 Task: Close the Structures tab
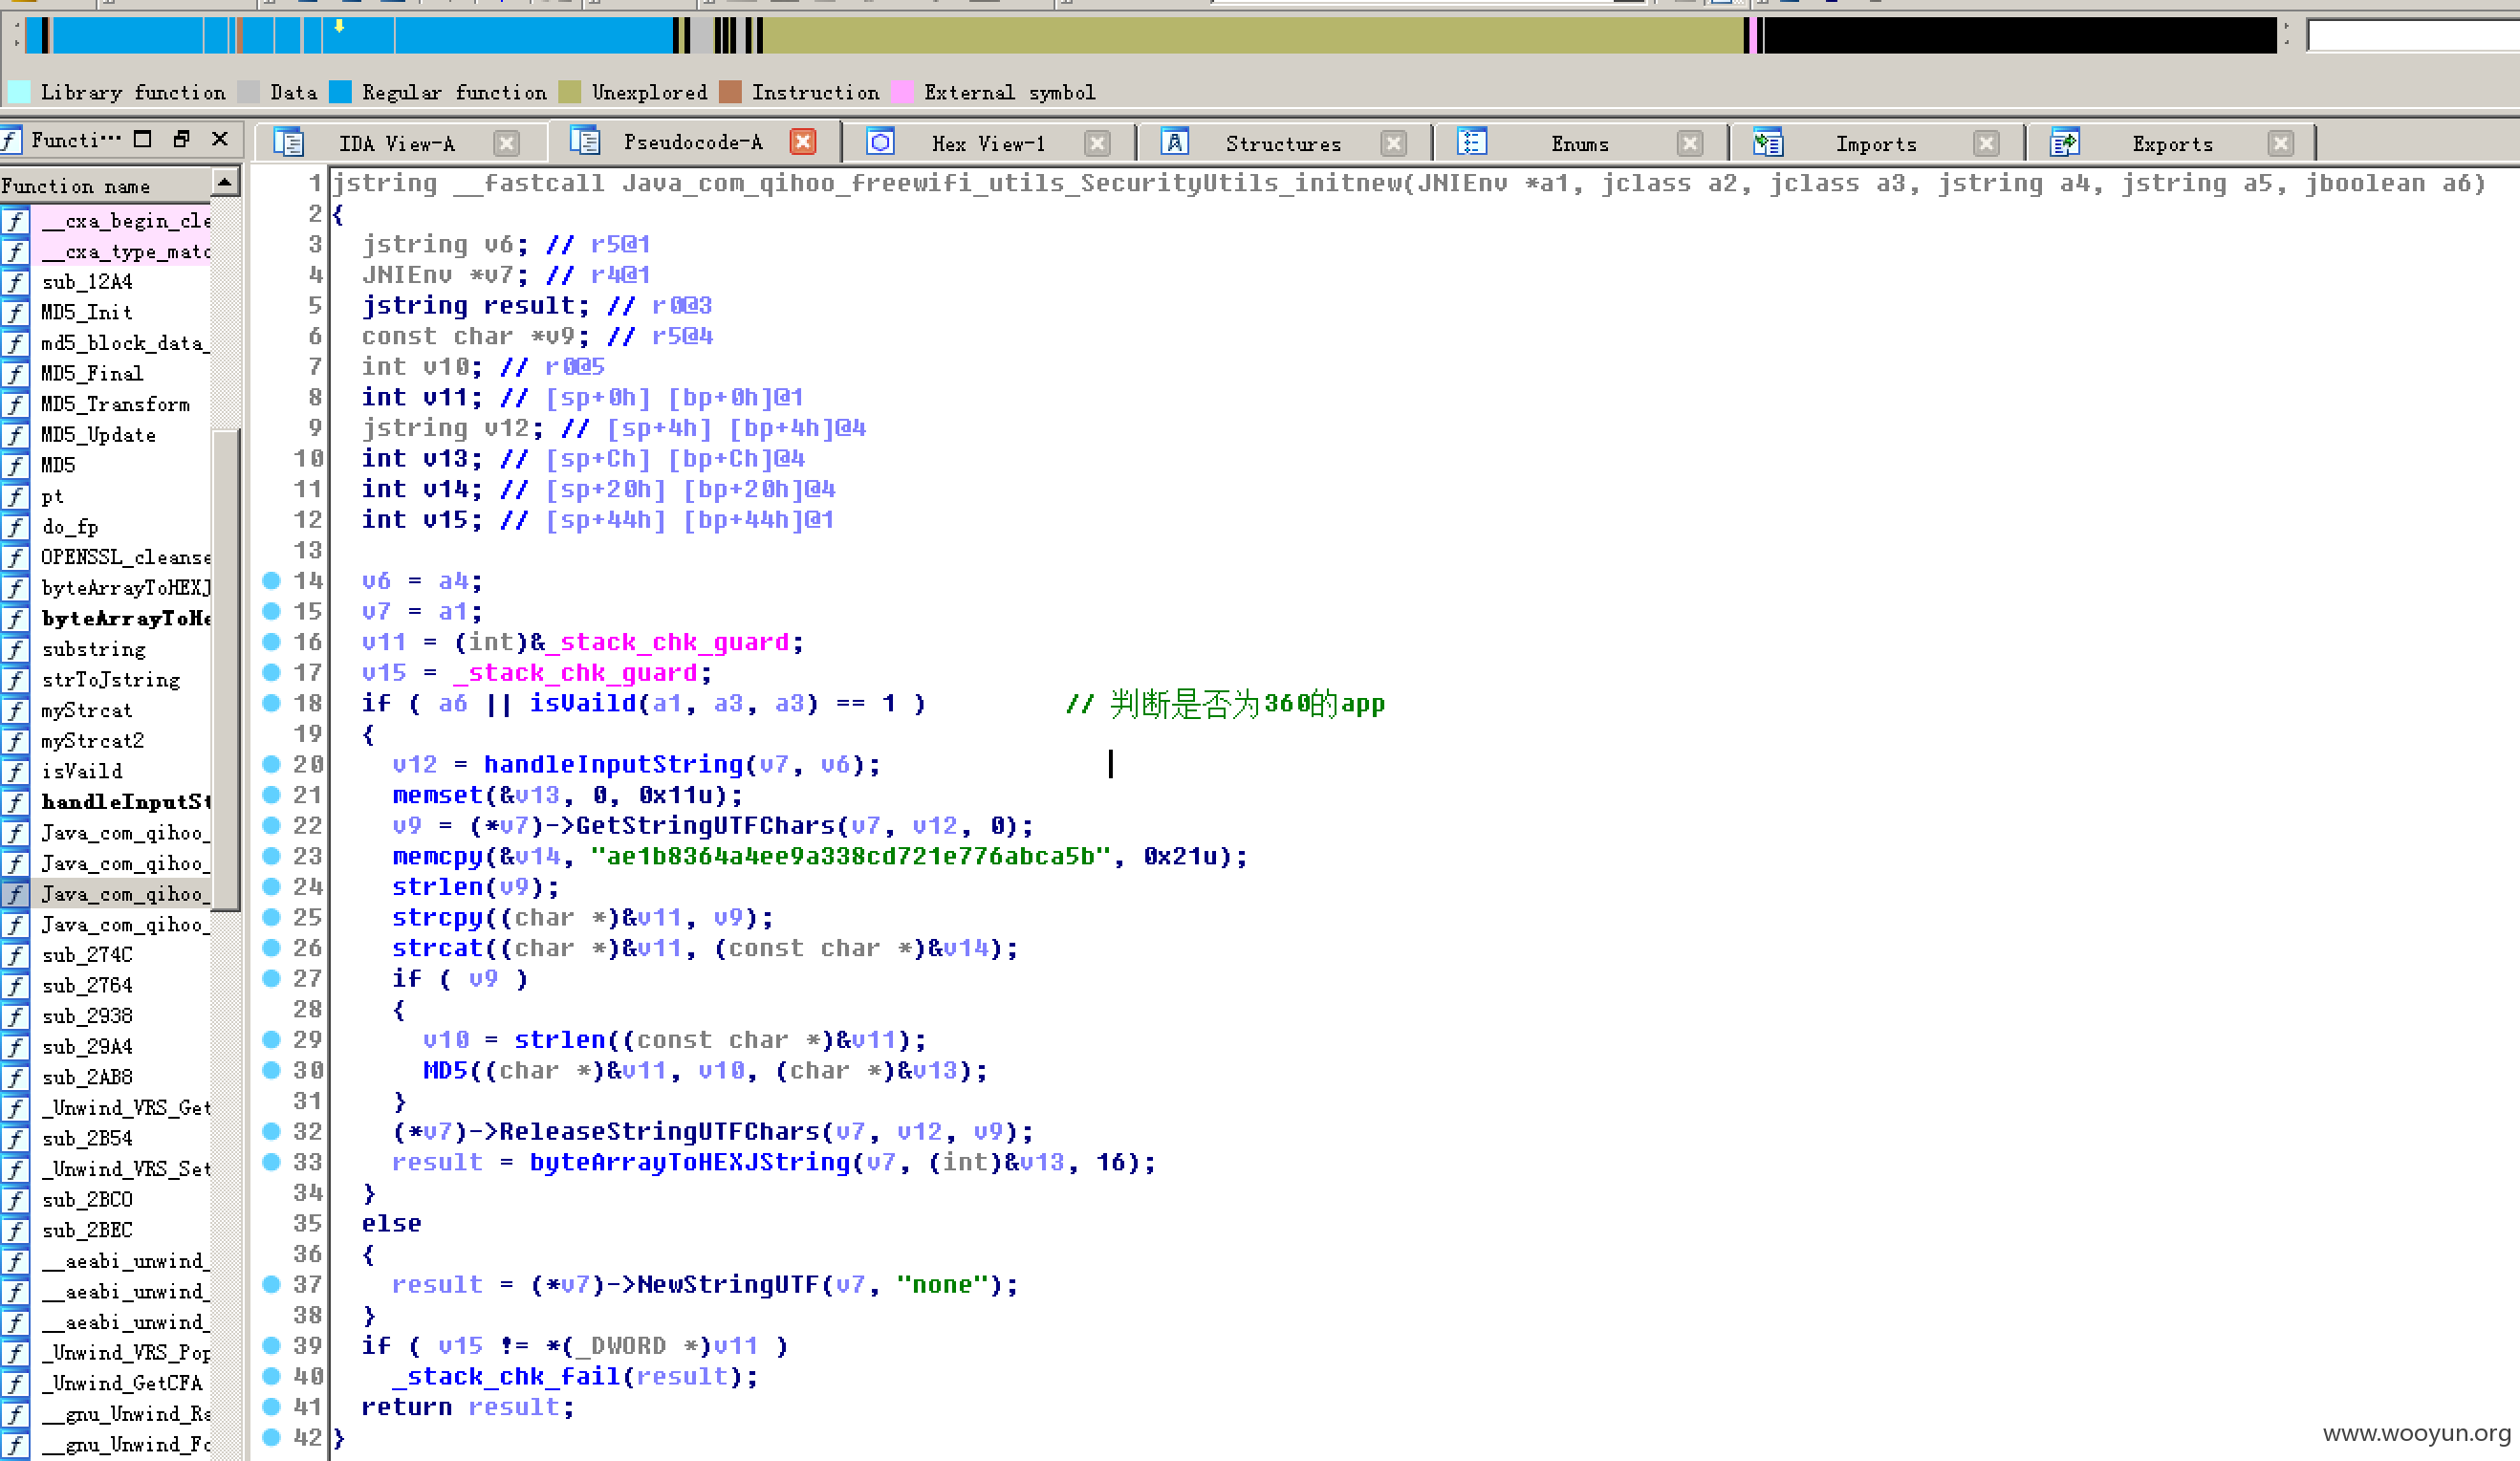pos(1393,143)
